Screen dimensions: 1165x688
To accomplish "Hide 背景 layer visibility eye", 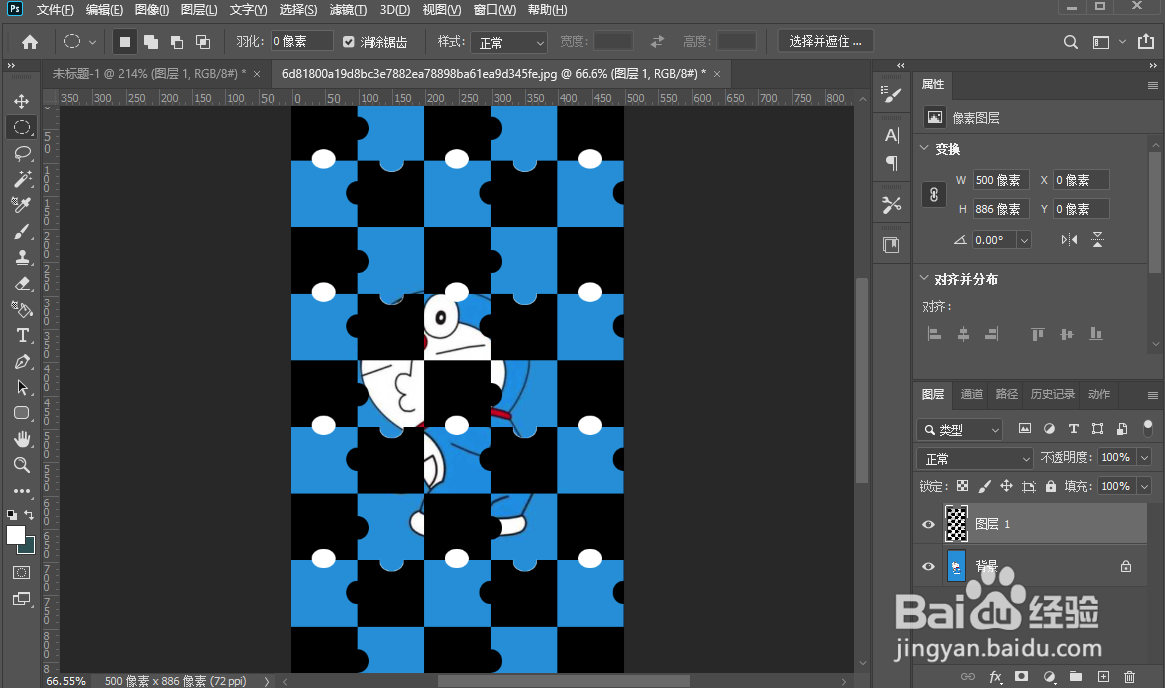I will 928,566.
